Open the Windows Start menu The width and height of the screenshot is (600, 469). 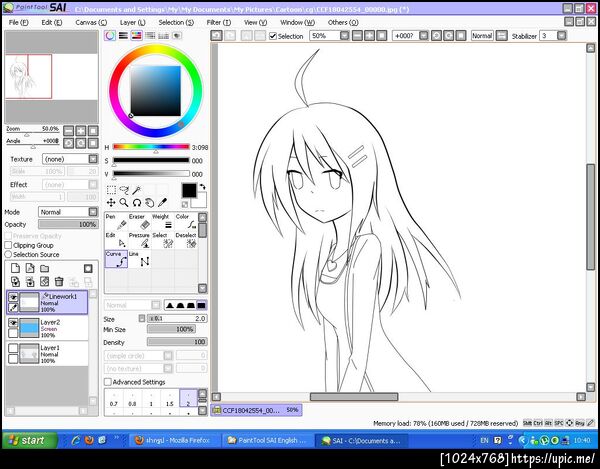click(30, 440)
